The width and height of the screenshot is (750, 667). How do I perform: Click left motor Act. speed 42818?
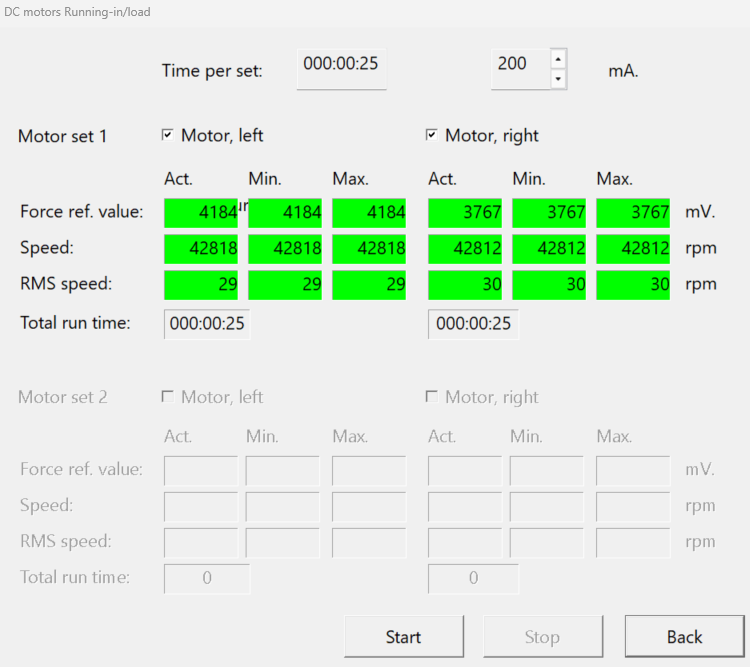(x=201, y=249)
